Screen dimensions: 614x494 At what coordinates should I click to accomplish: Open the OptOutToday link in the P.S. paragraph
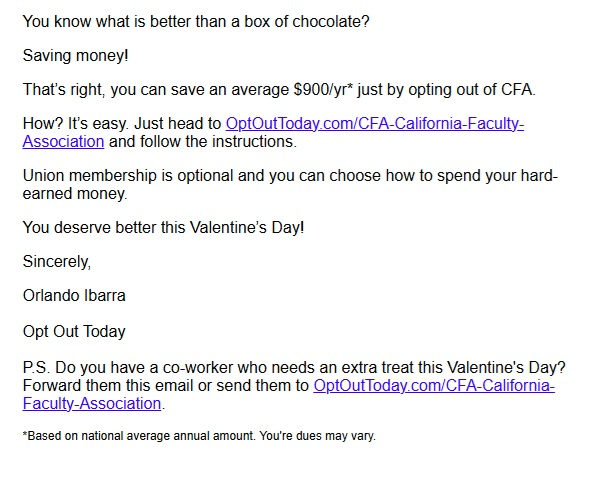click(x=434, y=386)
